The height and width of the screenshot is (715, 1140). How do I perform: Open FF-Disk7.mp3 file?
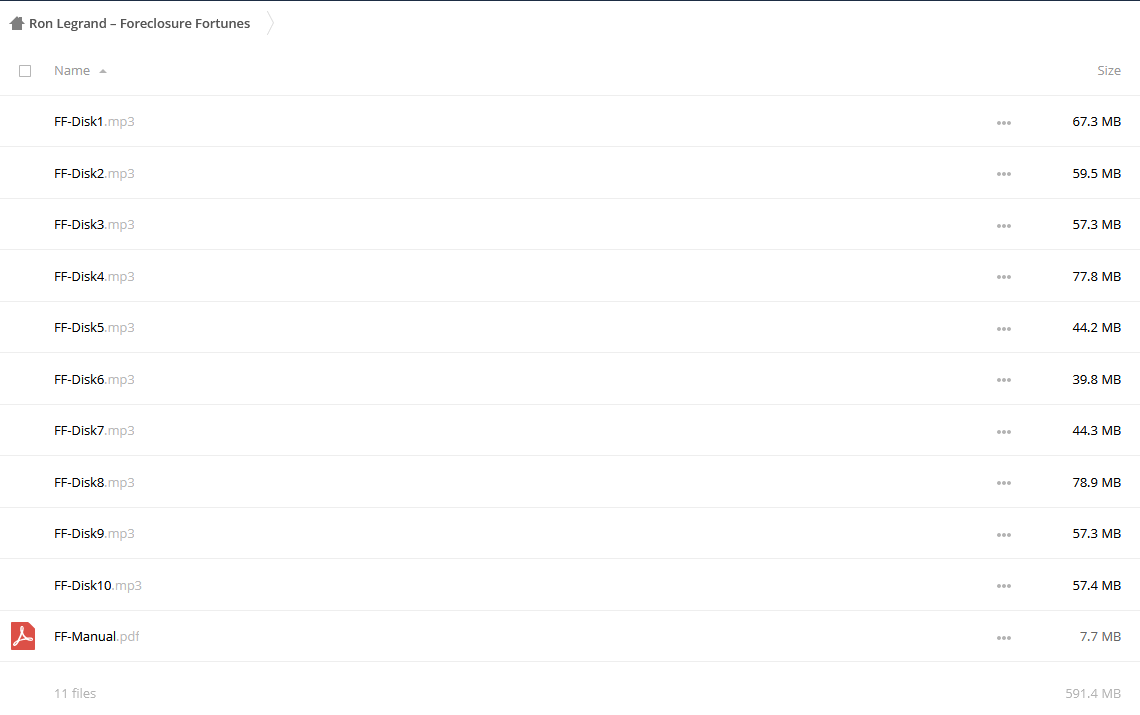click(94, 431)
